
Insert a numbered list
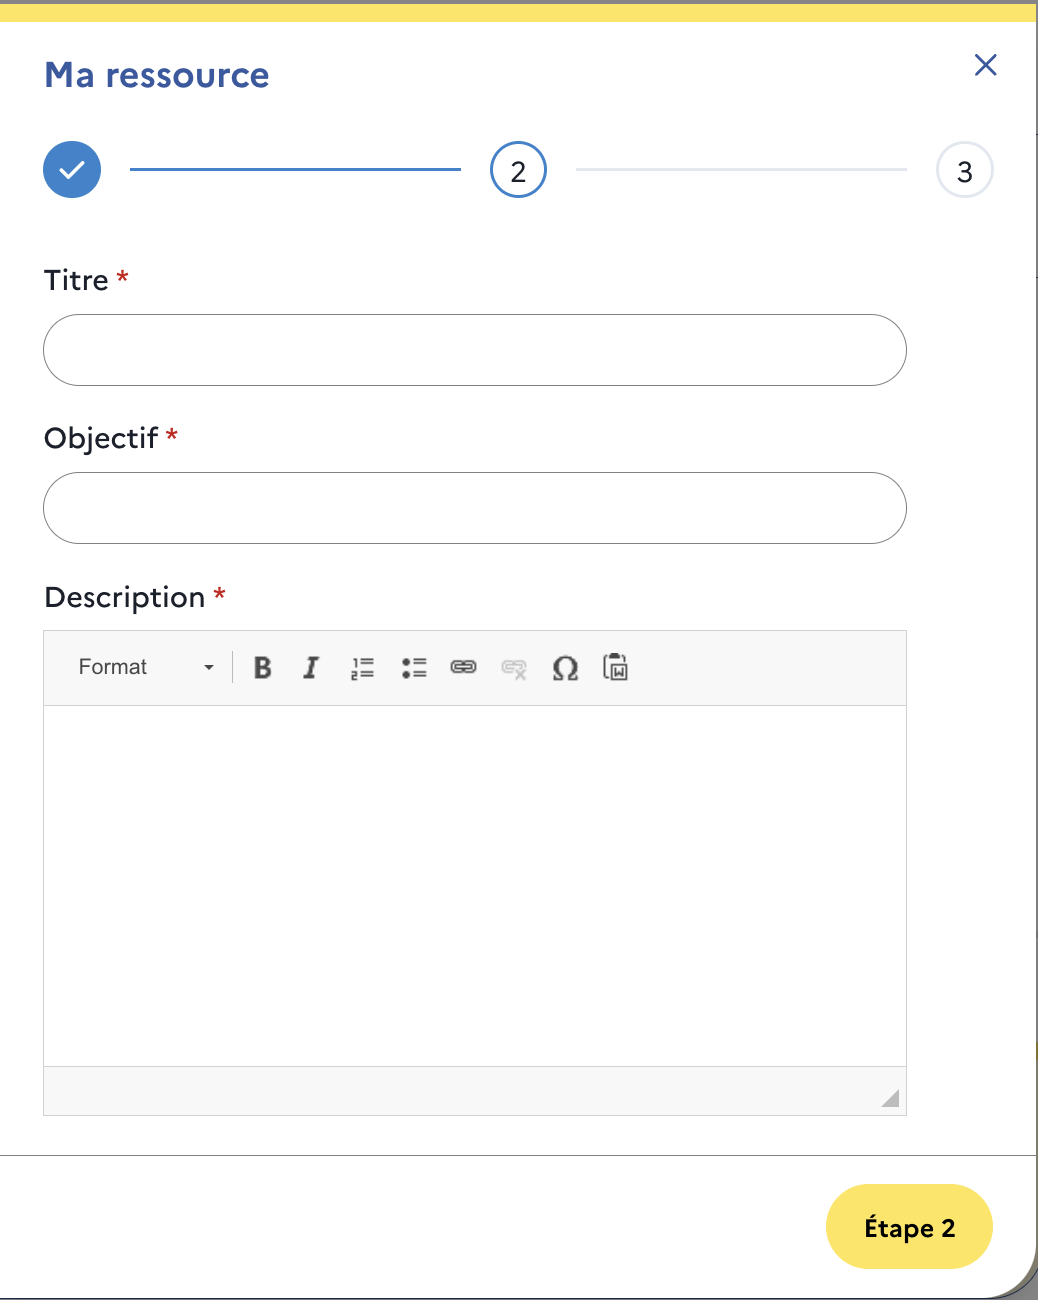[x=362, y=668]
